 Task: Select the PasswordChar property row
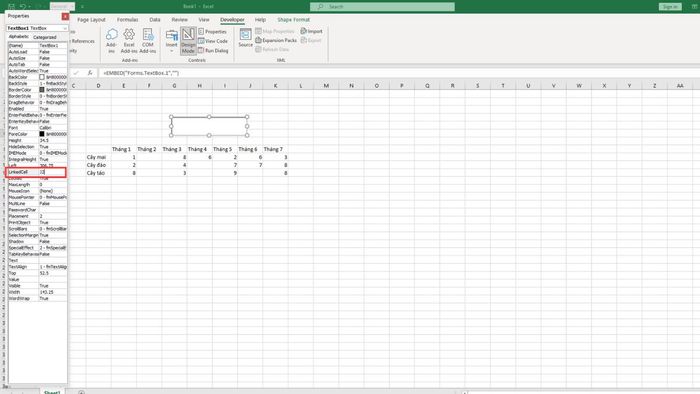[38, 210]
